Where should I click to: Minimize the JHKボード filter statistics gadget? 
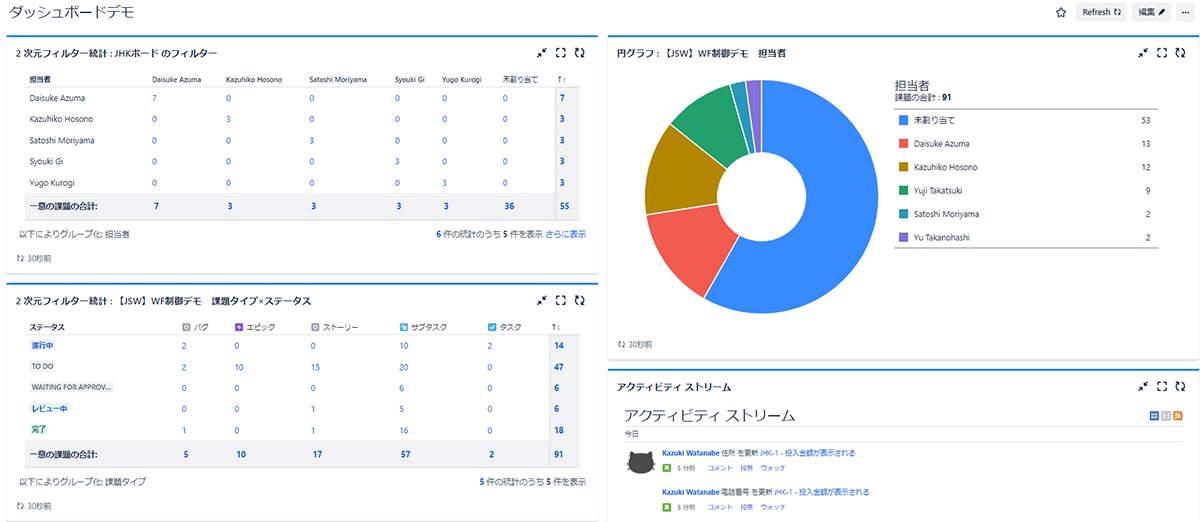[541, 53]
